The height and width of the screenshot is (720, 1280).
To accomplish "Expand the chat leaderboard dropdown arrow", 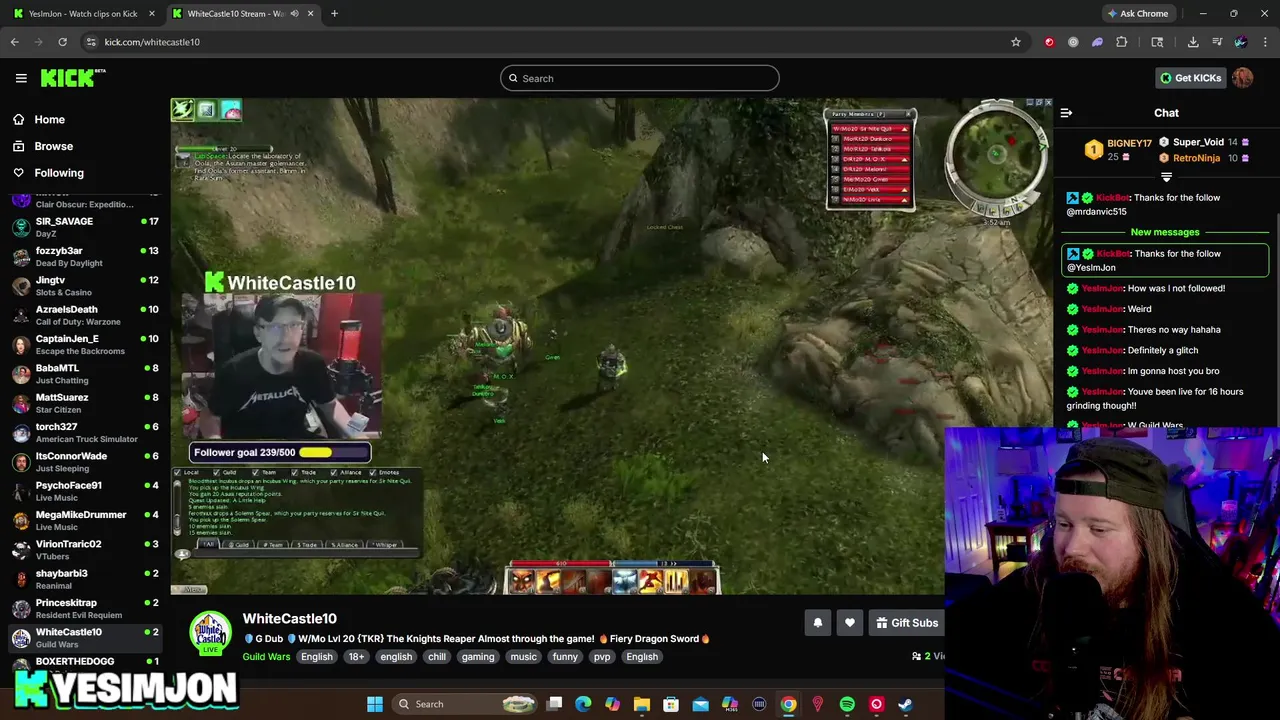I will click(1166, 177).
